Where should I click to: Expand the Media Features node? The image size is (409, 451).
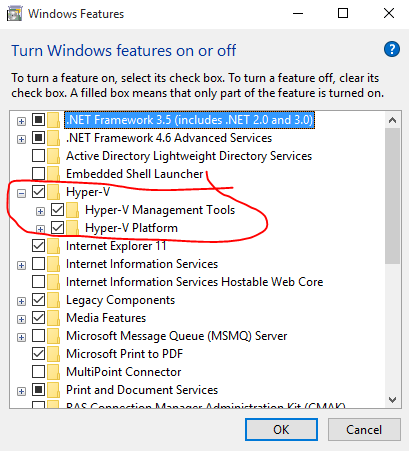[x=21, y=319]
